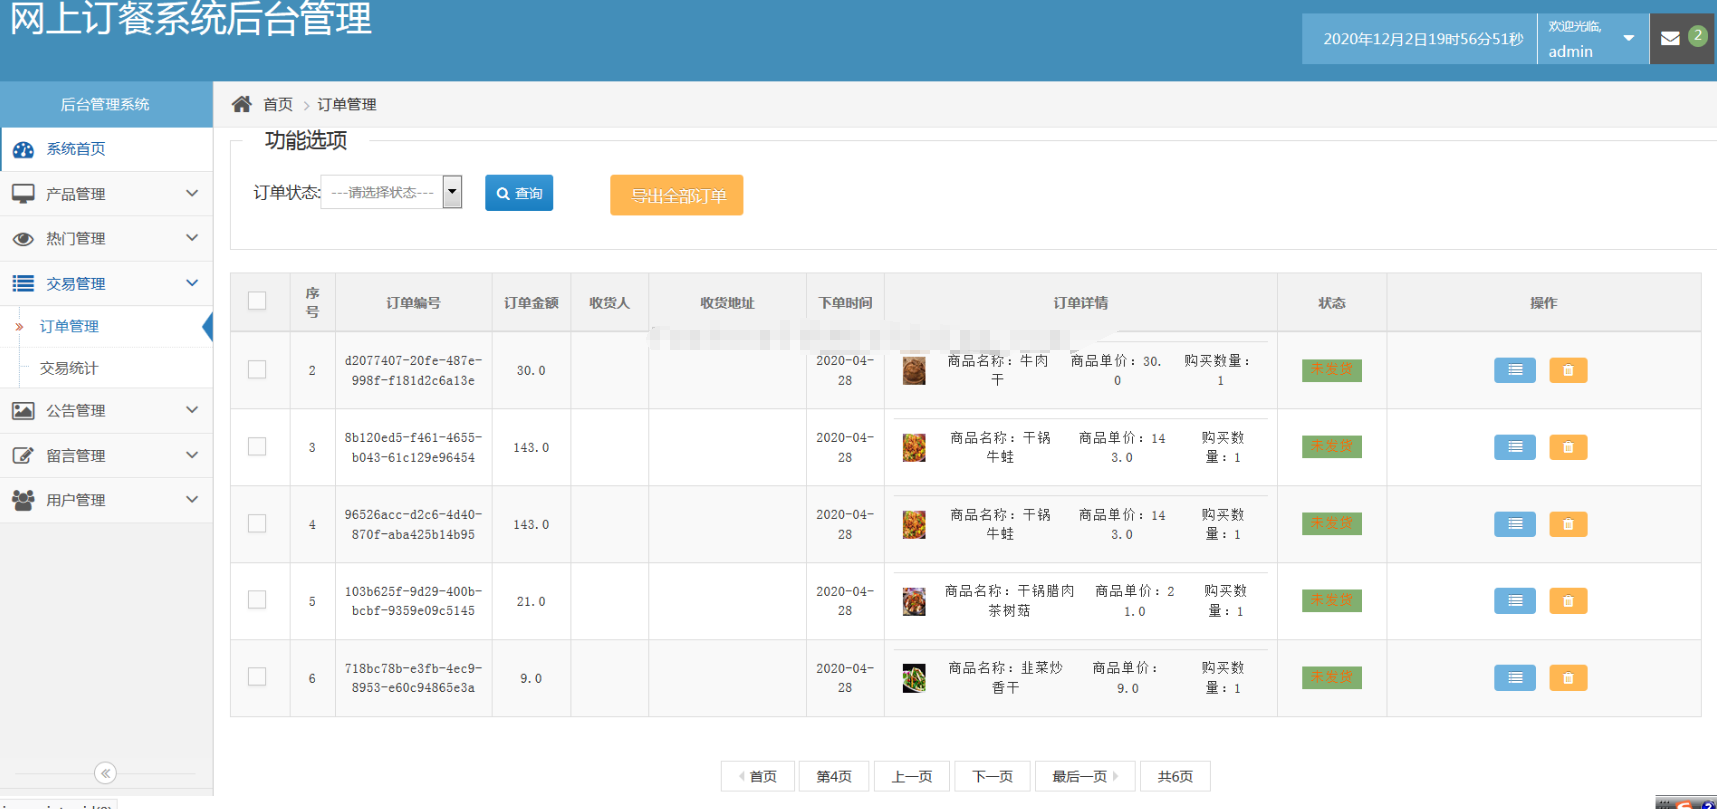Click order amount 21.0 cell

(x=531, y=601)
